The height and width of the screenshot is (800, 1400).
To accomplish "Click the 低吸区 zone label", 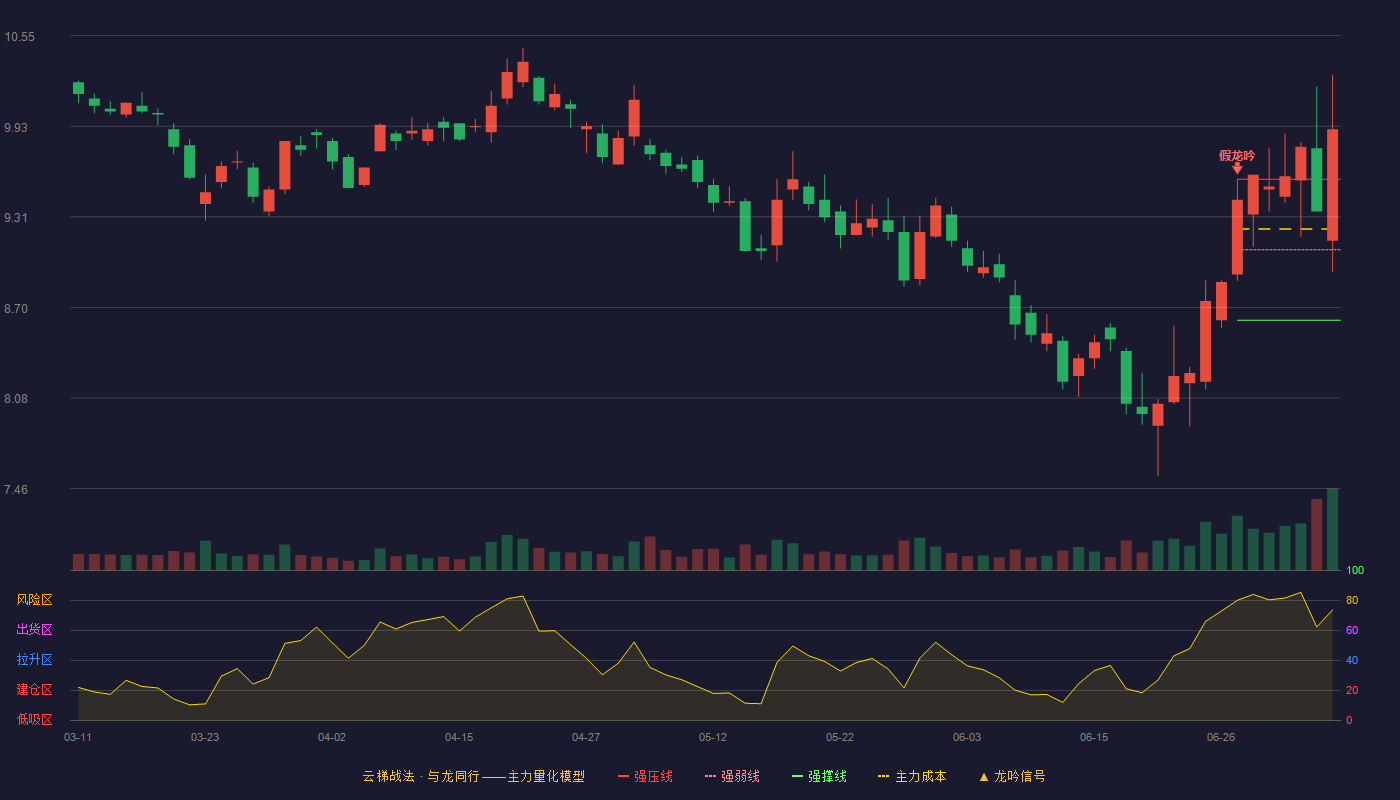I will [x=34, y=719].
